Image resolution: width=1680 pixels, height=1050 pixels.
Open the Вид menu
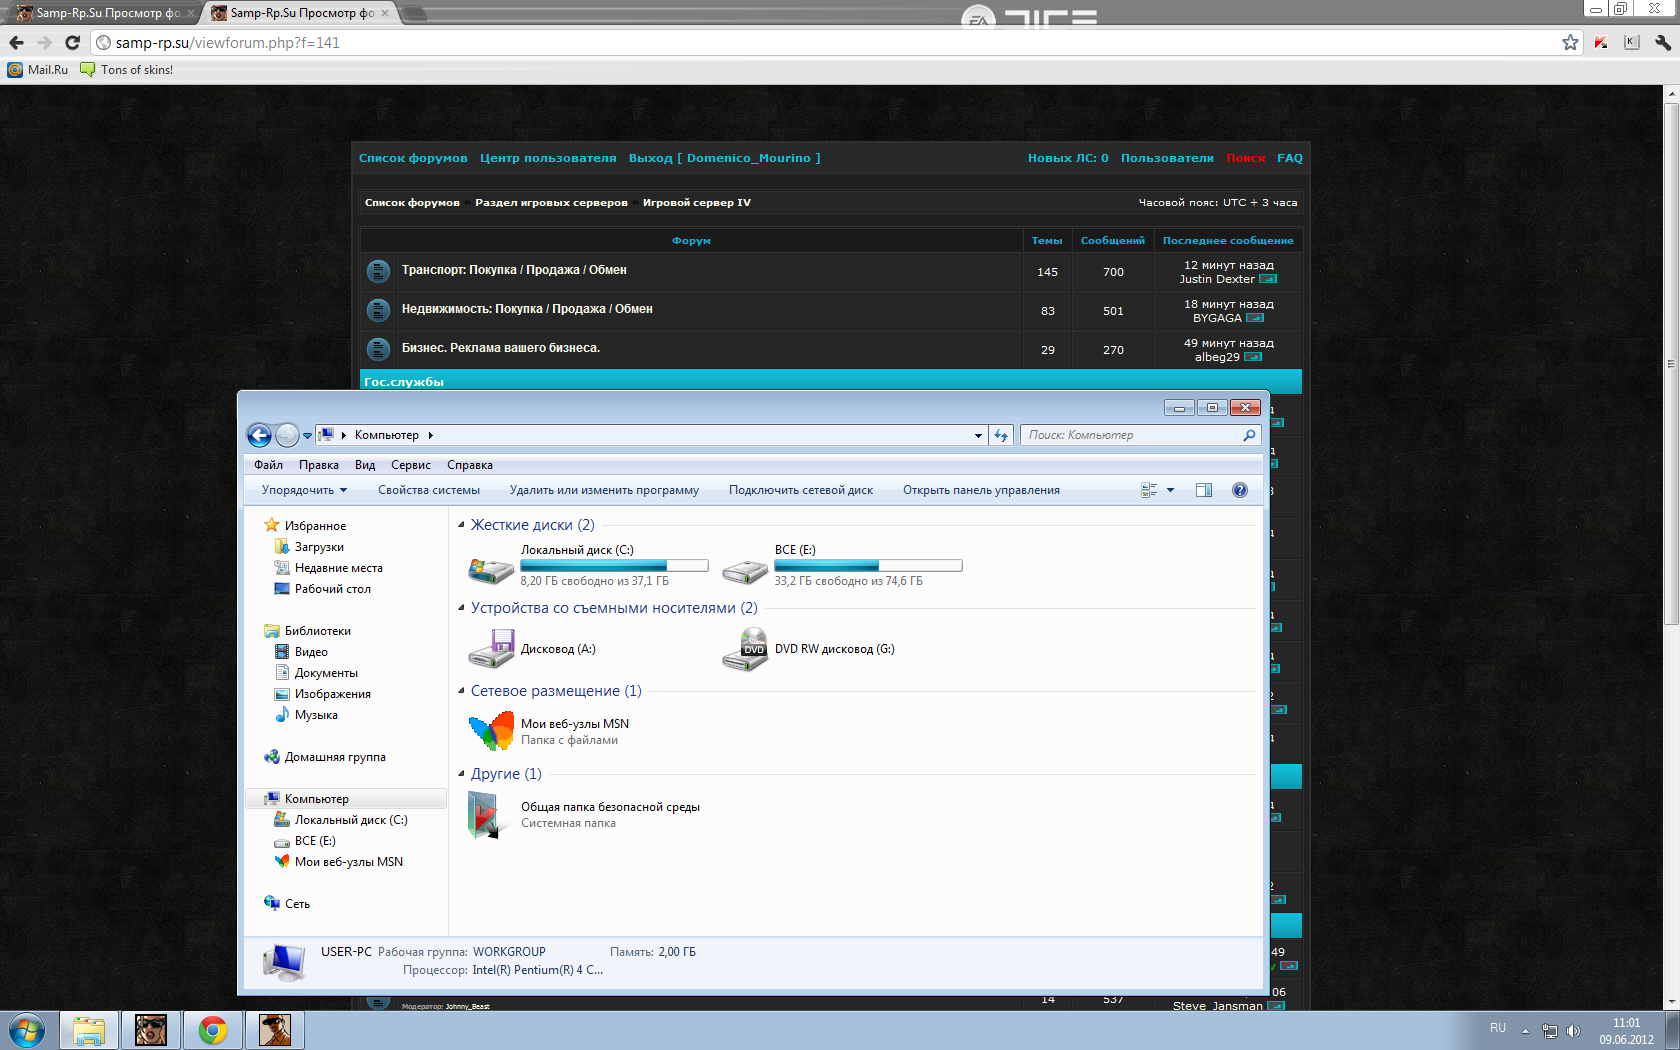[x=365, y=465]
